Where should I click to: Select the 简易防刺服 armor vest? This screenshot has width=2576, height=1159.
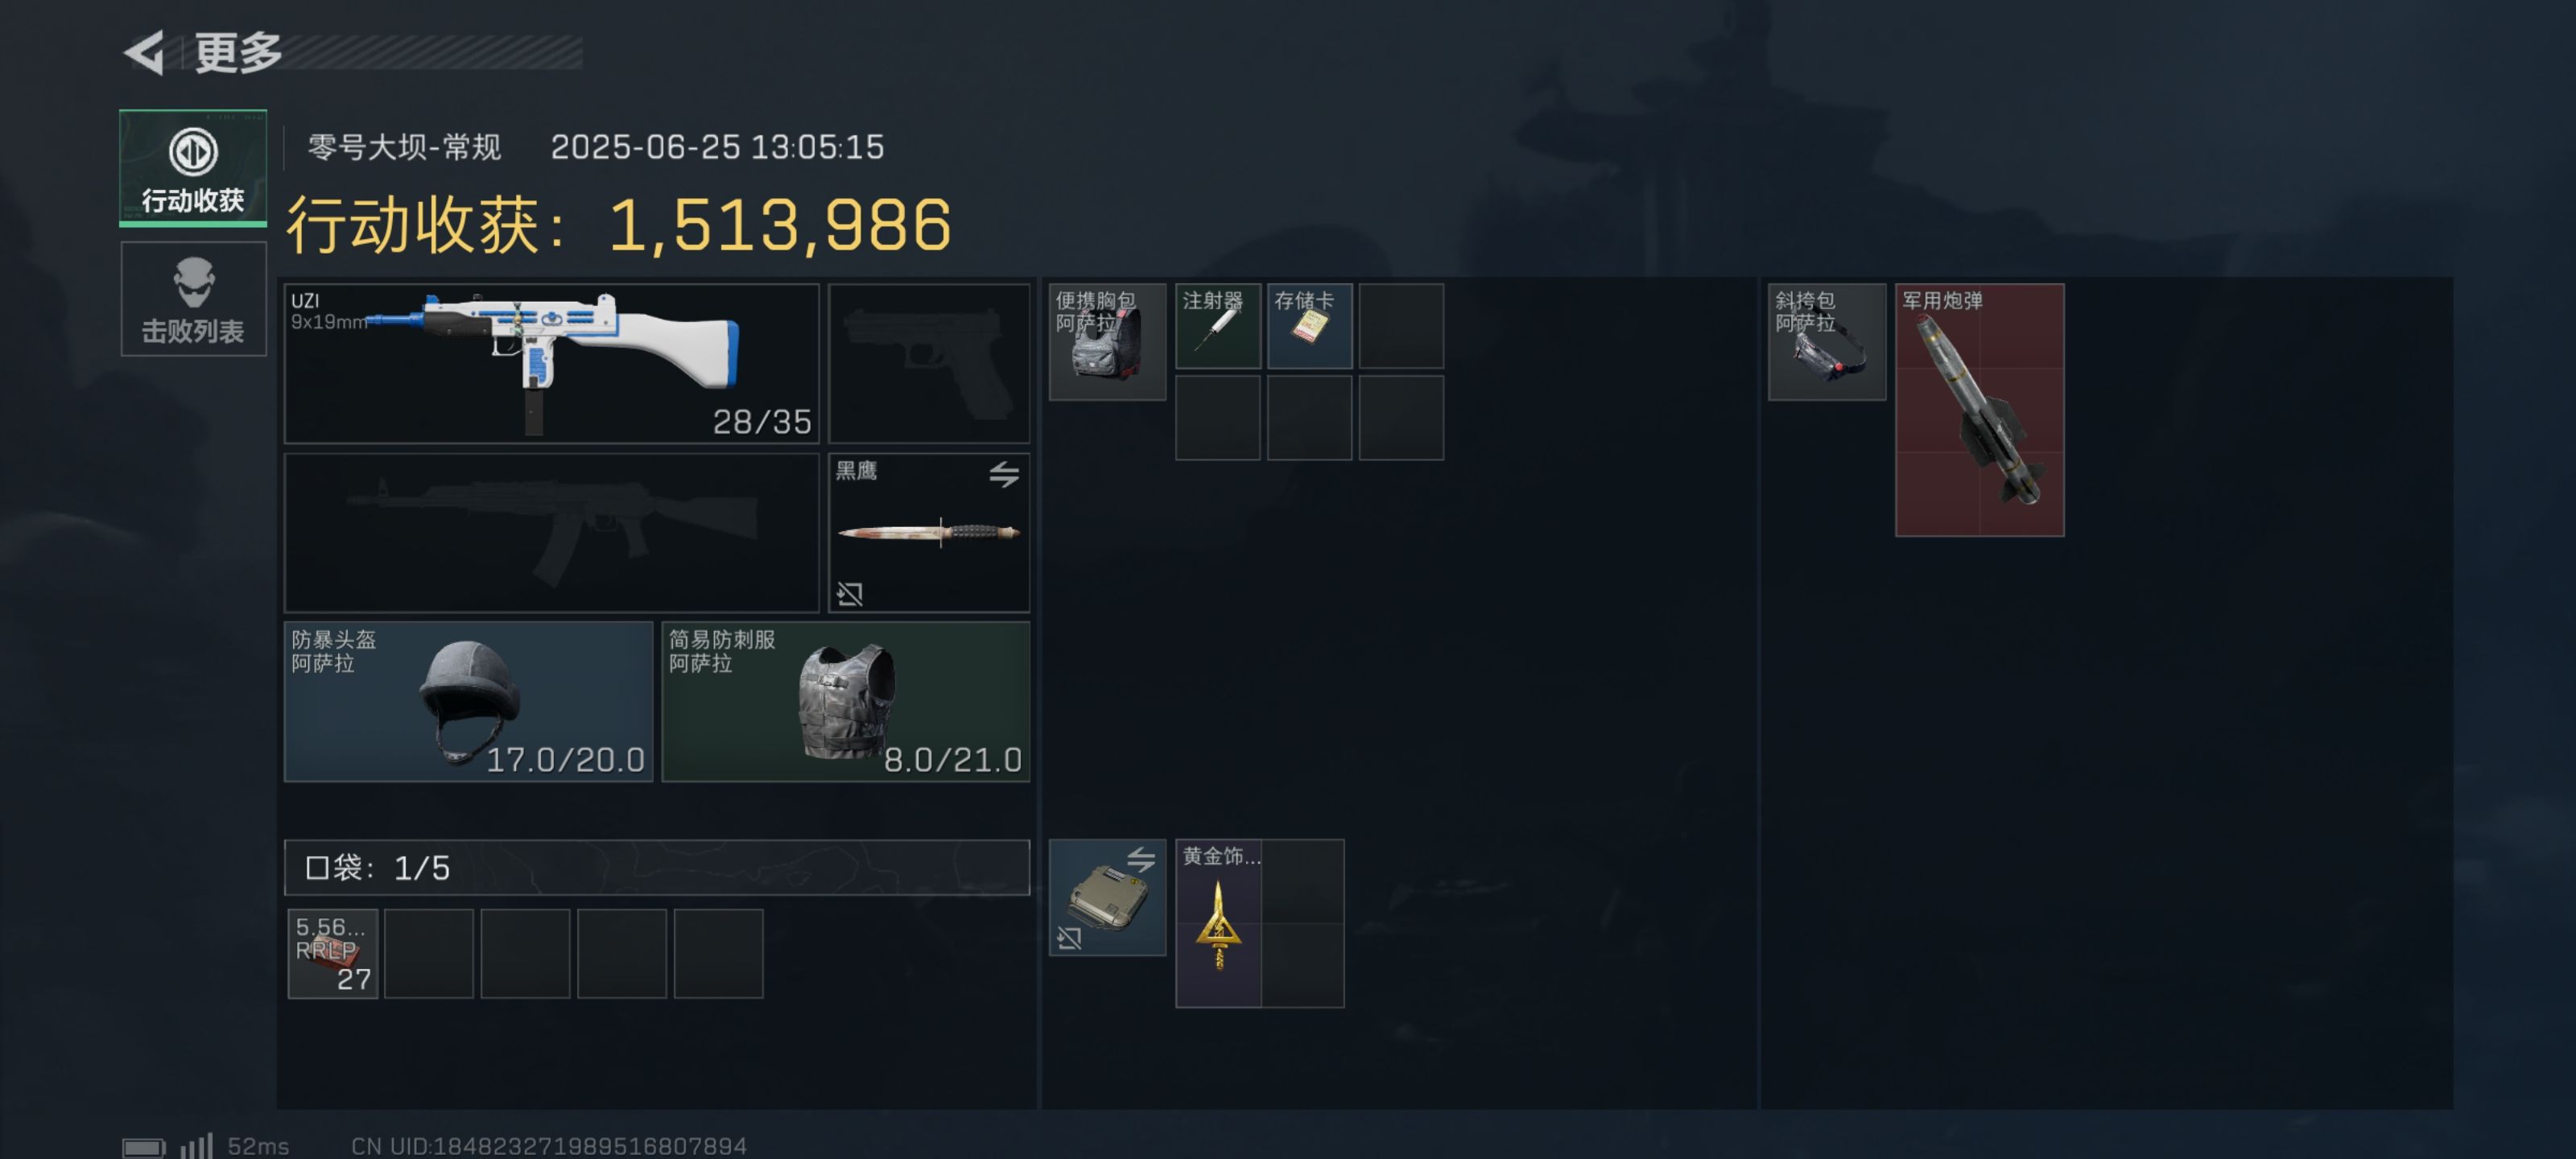click(x=846, y=701)
